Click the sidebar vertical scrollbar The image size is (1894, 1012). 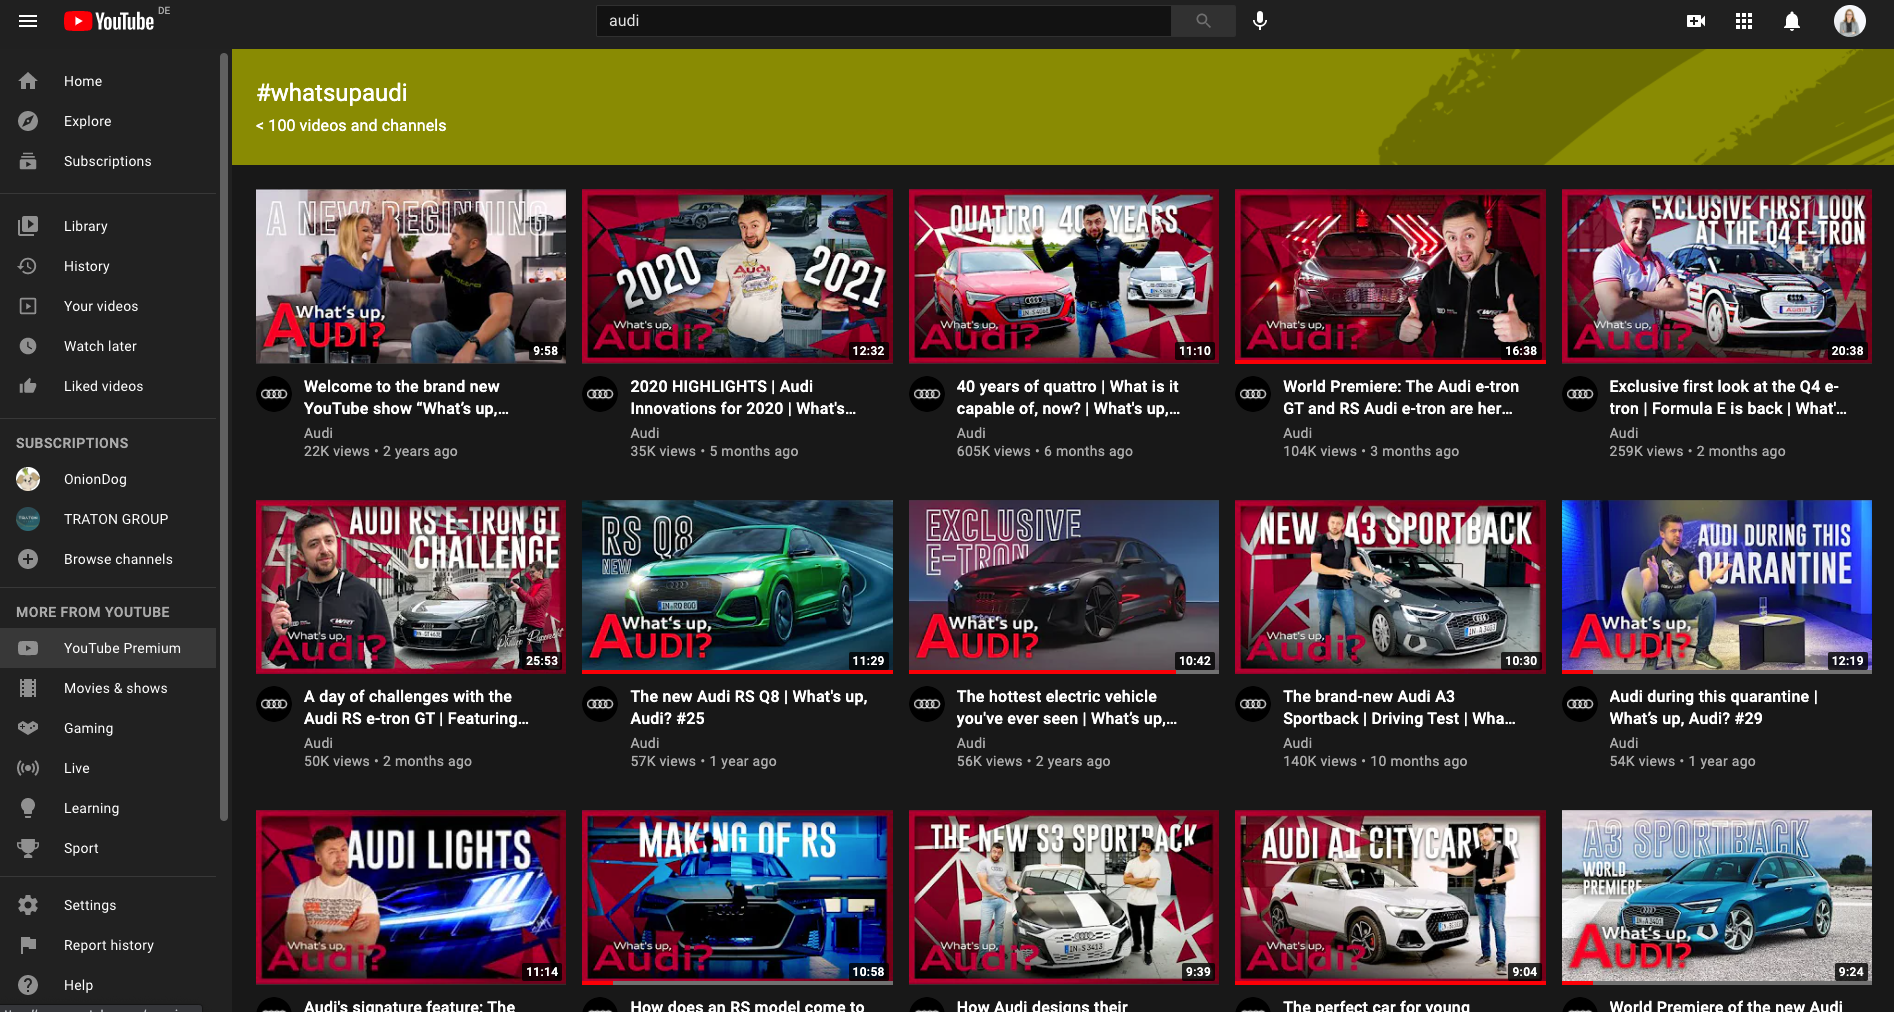point(224,436)
